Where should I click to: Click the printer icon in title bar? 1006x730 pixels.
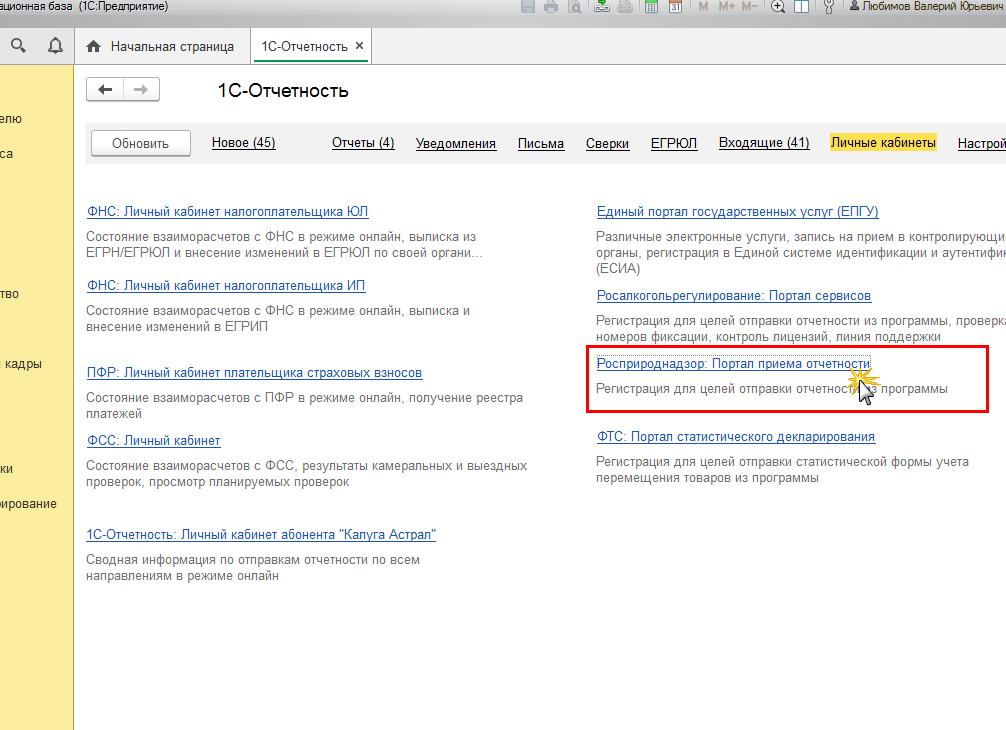(x=551, y=6)
